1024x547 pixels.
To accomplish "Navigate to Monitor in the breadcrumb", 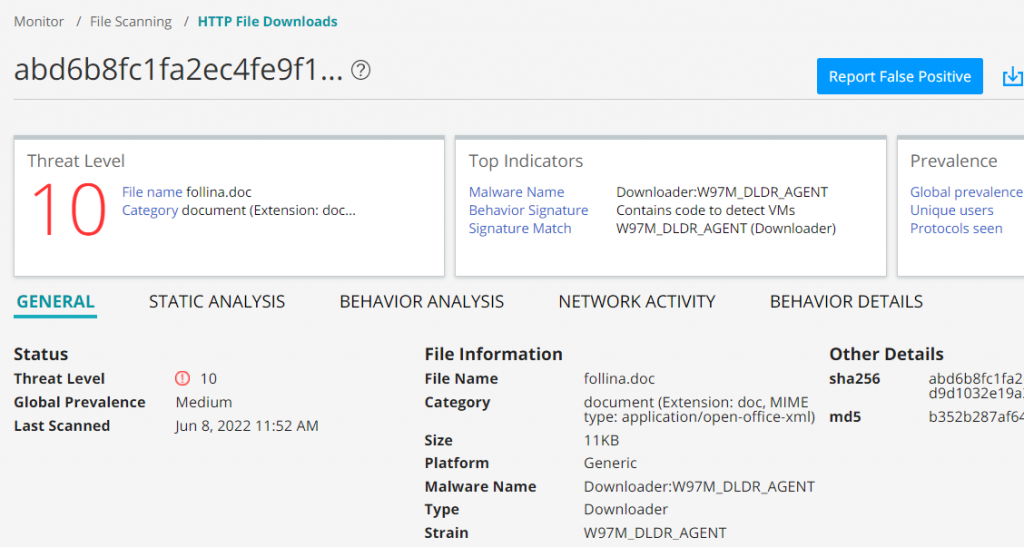I will tap(39, 21).
